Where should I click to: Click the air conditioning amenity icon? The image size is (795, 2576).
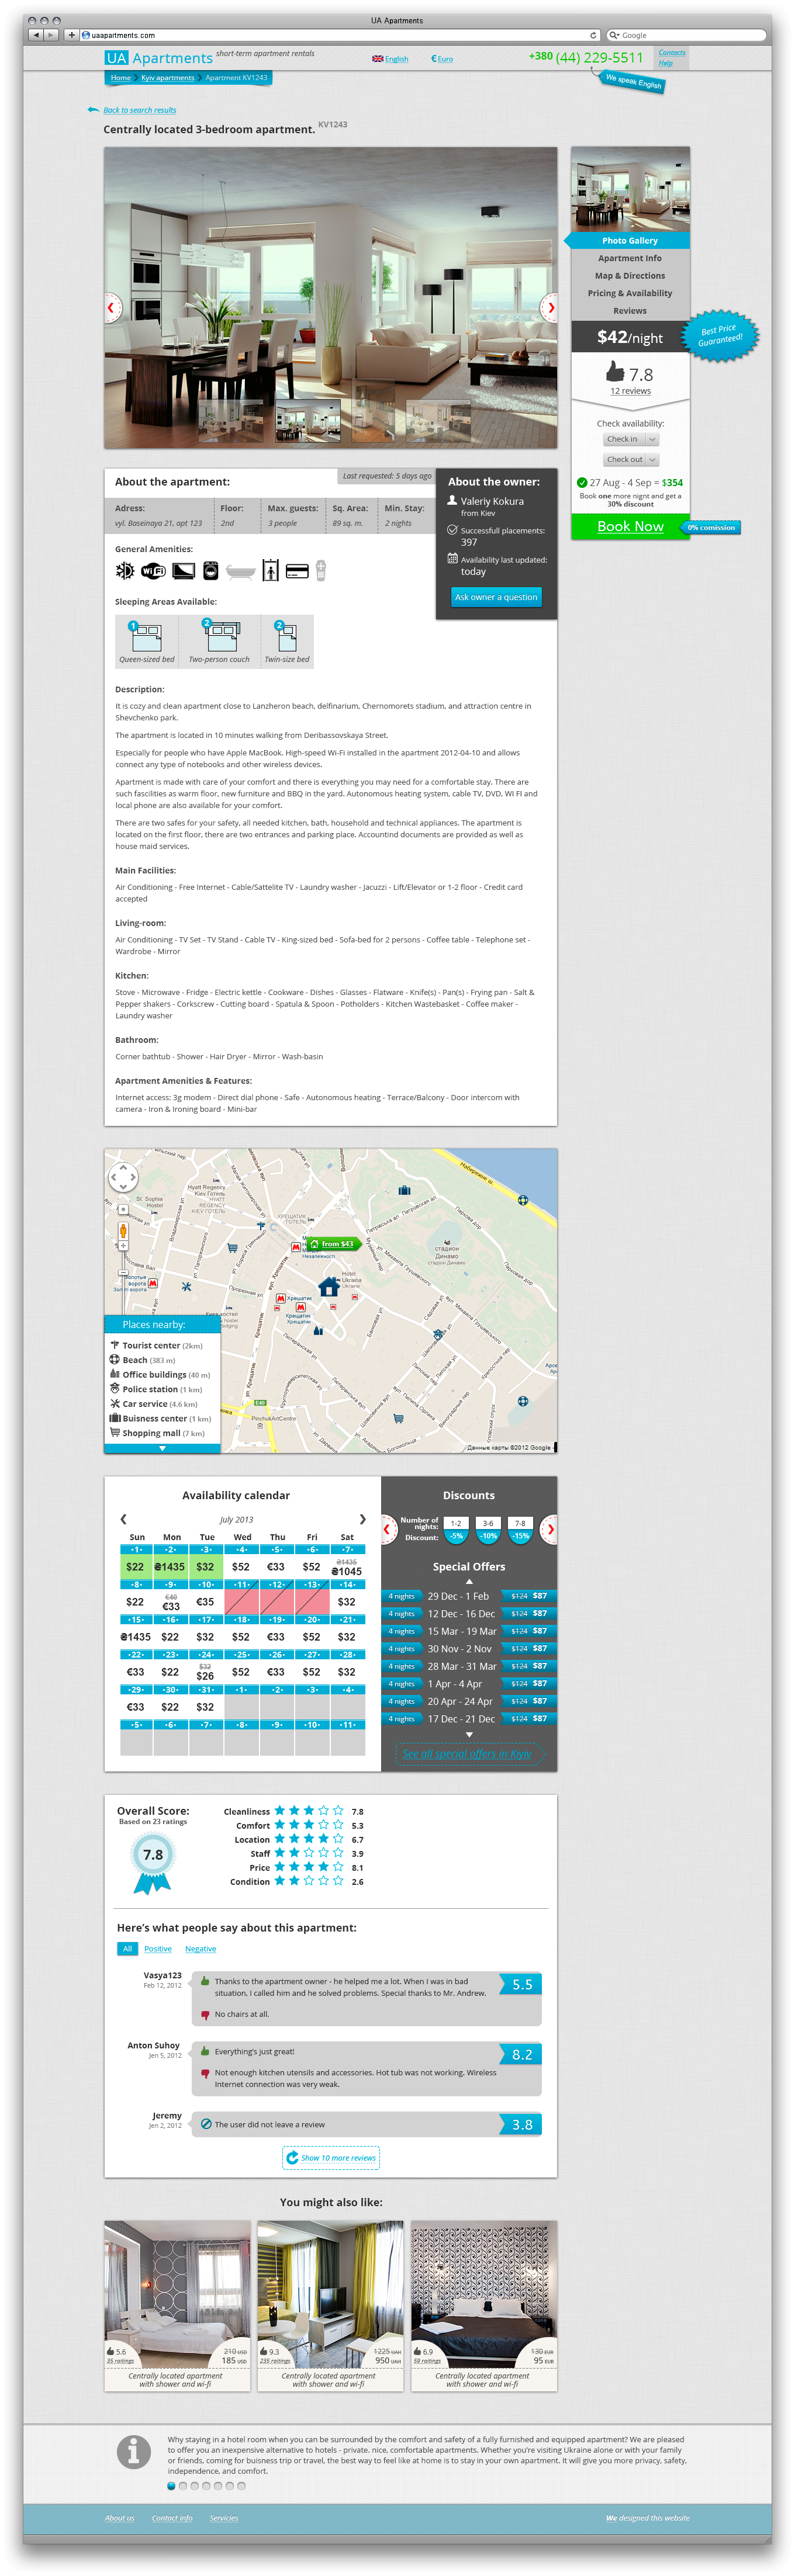pyautogui.click(x=125, y=570)
